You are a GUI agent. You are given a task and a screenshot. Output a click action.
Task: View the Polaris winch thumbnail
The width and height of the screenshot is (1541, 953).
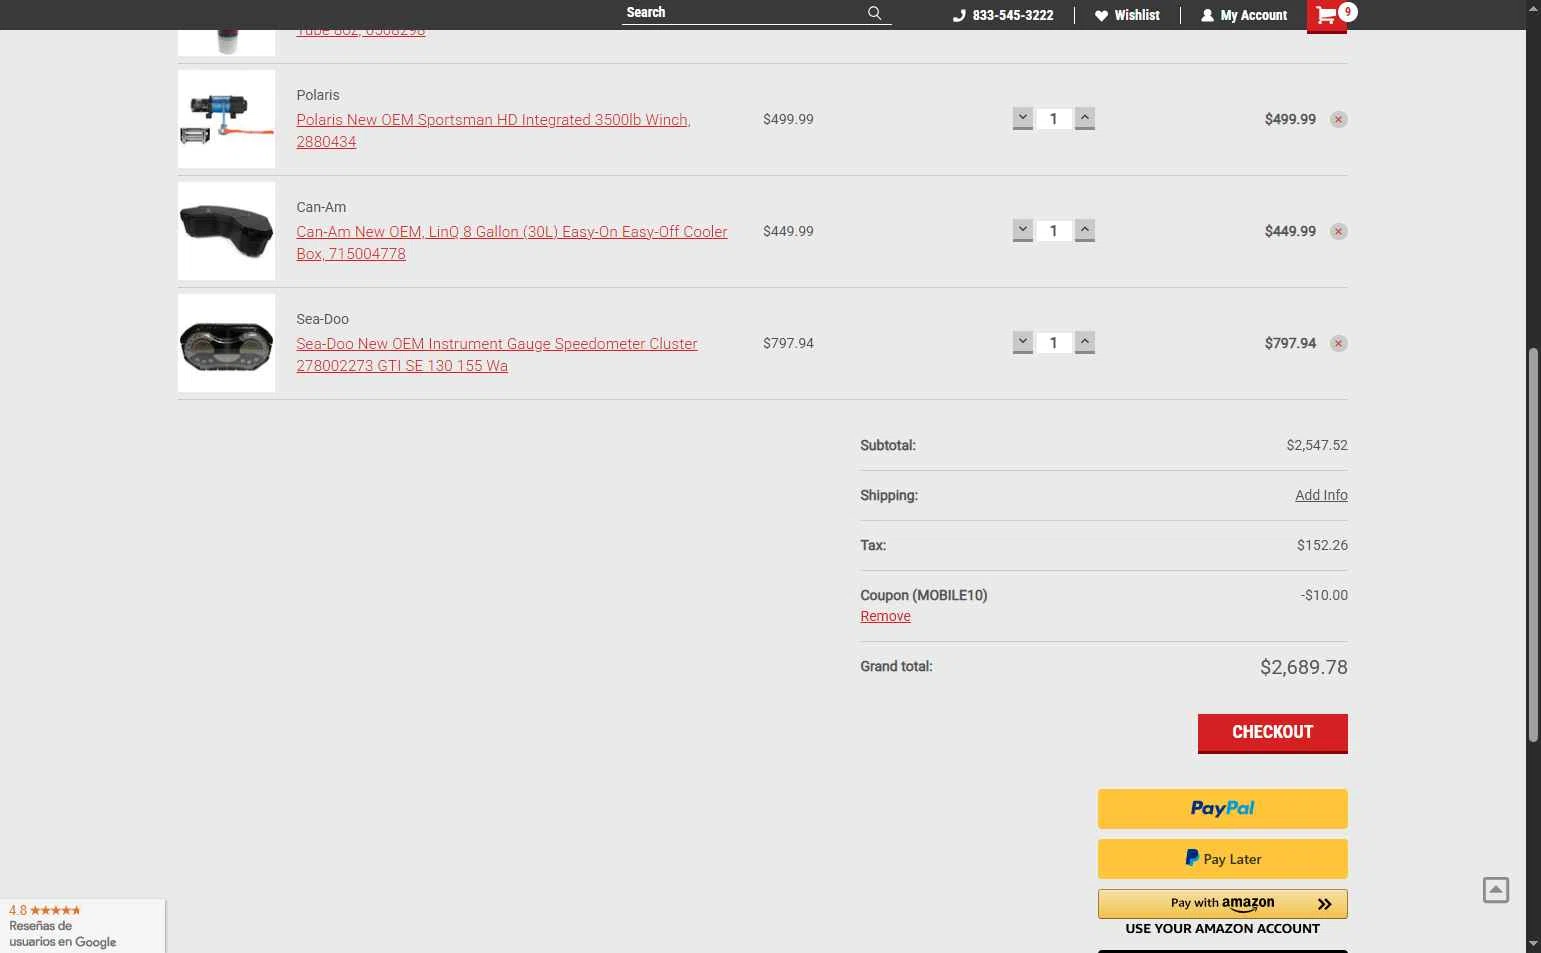pos(226,119)
